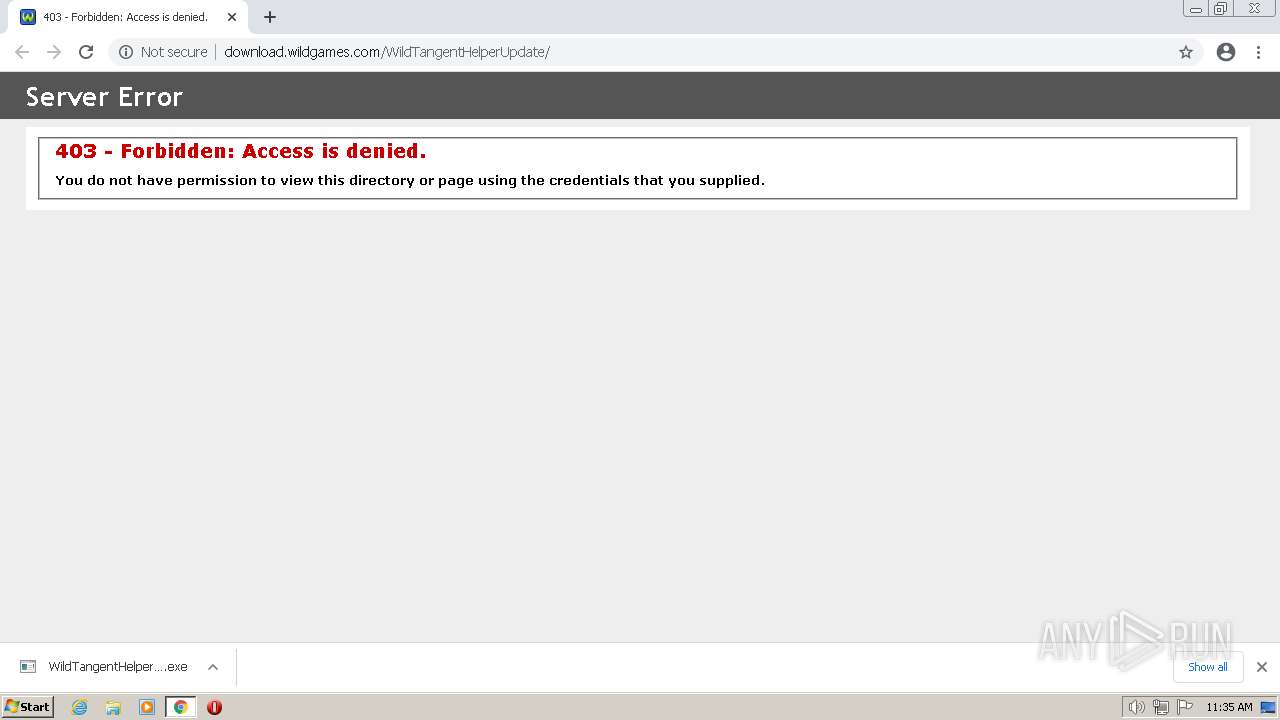The image size is (1280, 720).
Task: Click the Not secure label text
Action: pyautogui.click(x=174, y=52)
